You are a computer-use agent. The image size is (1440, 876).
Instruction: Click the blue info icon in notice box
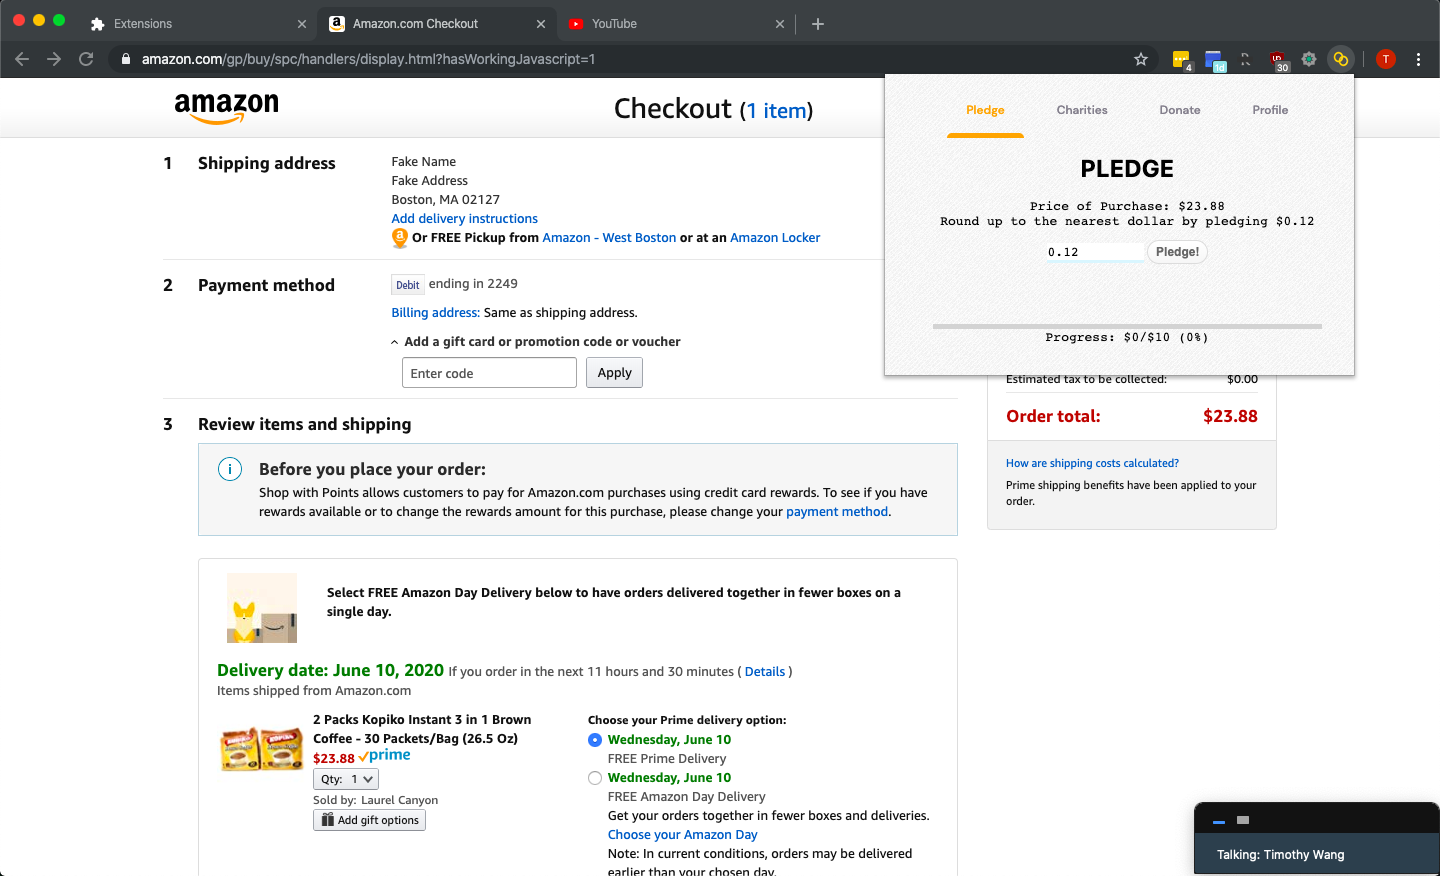pos(230,469)
